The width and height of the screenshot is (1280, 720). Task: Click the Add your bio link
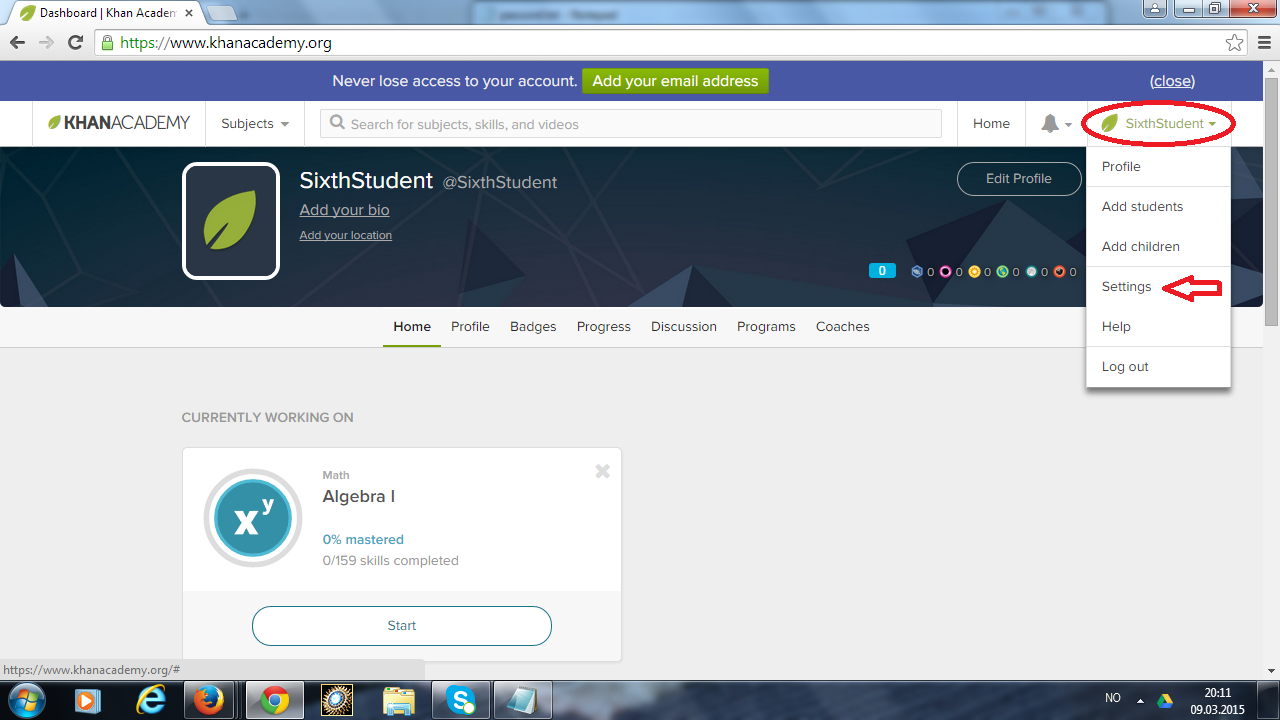tap(344, 210)
